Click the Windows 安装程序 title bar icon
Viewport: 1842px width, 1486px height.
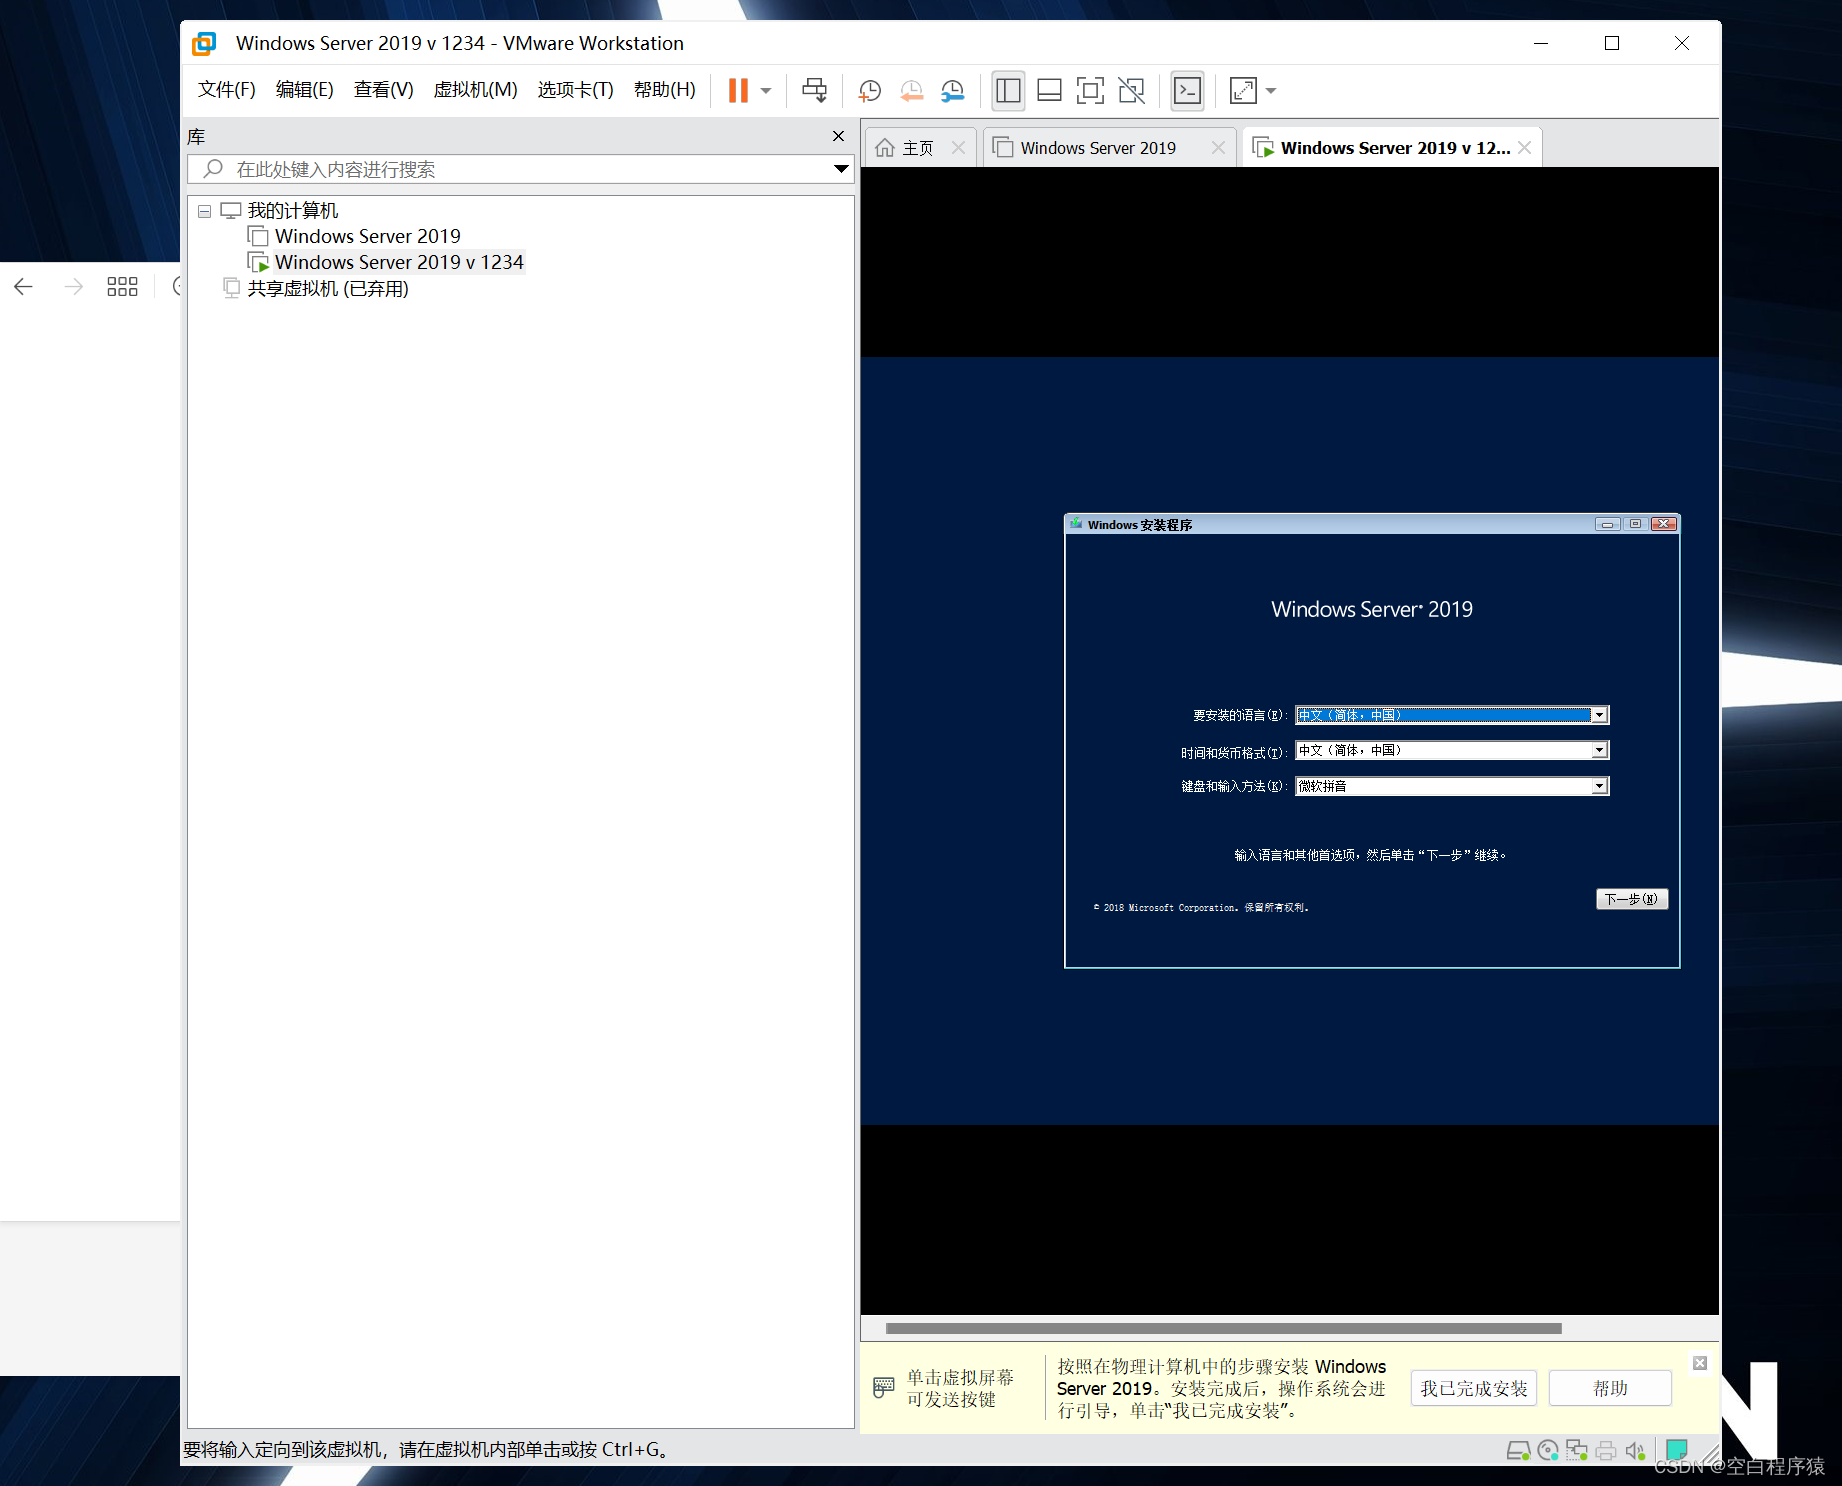(x=1076, y=524)
